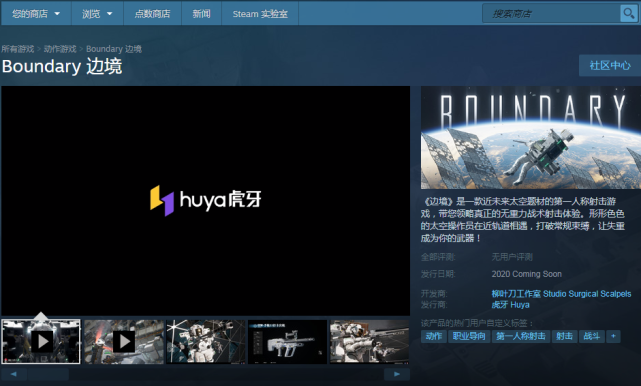Open publisher link 虎牙 Huya
Screen dimensions: 641x386
coord(510,305)
